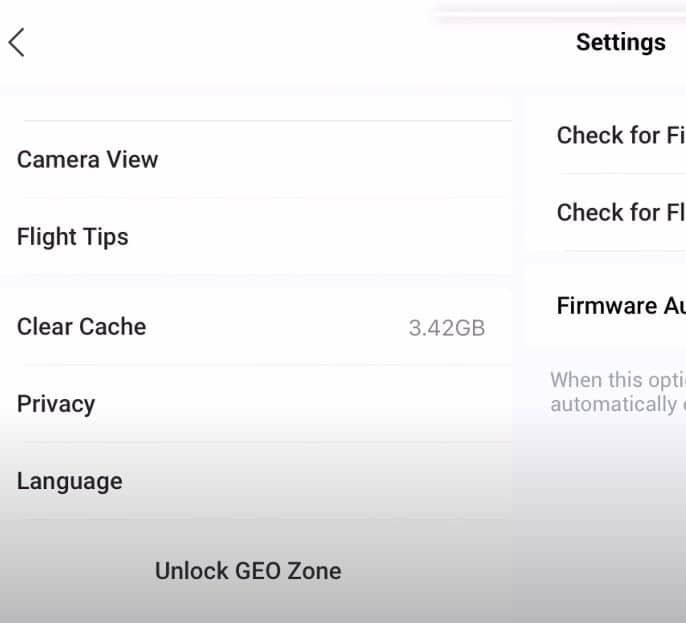Image resolution: width=686 pixels, height=623 pixels.
Task: Select the Camera View row label
Action: pyautogui.click(x=88, y=159)
